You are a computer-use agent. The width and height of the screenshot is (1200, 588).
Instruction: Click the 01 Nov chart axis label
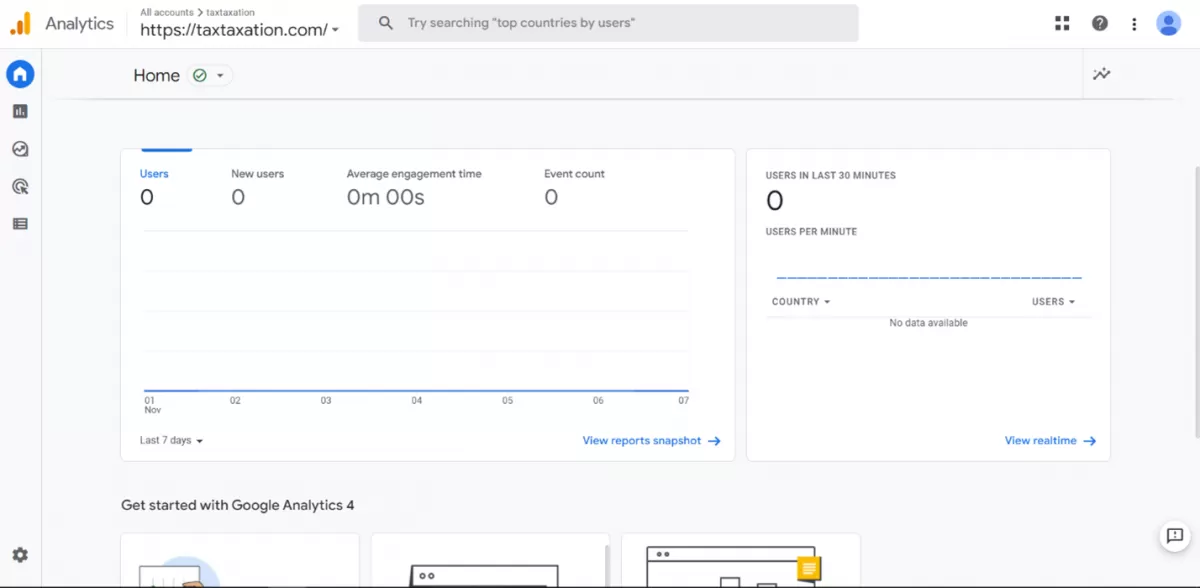point(152,404)
